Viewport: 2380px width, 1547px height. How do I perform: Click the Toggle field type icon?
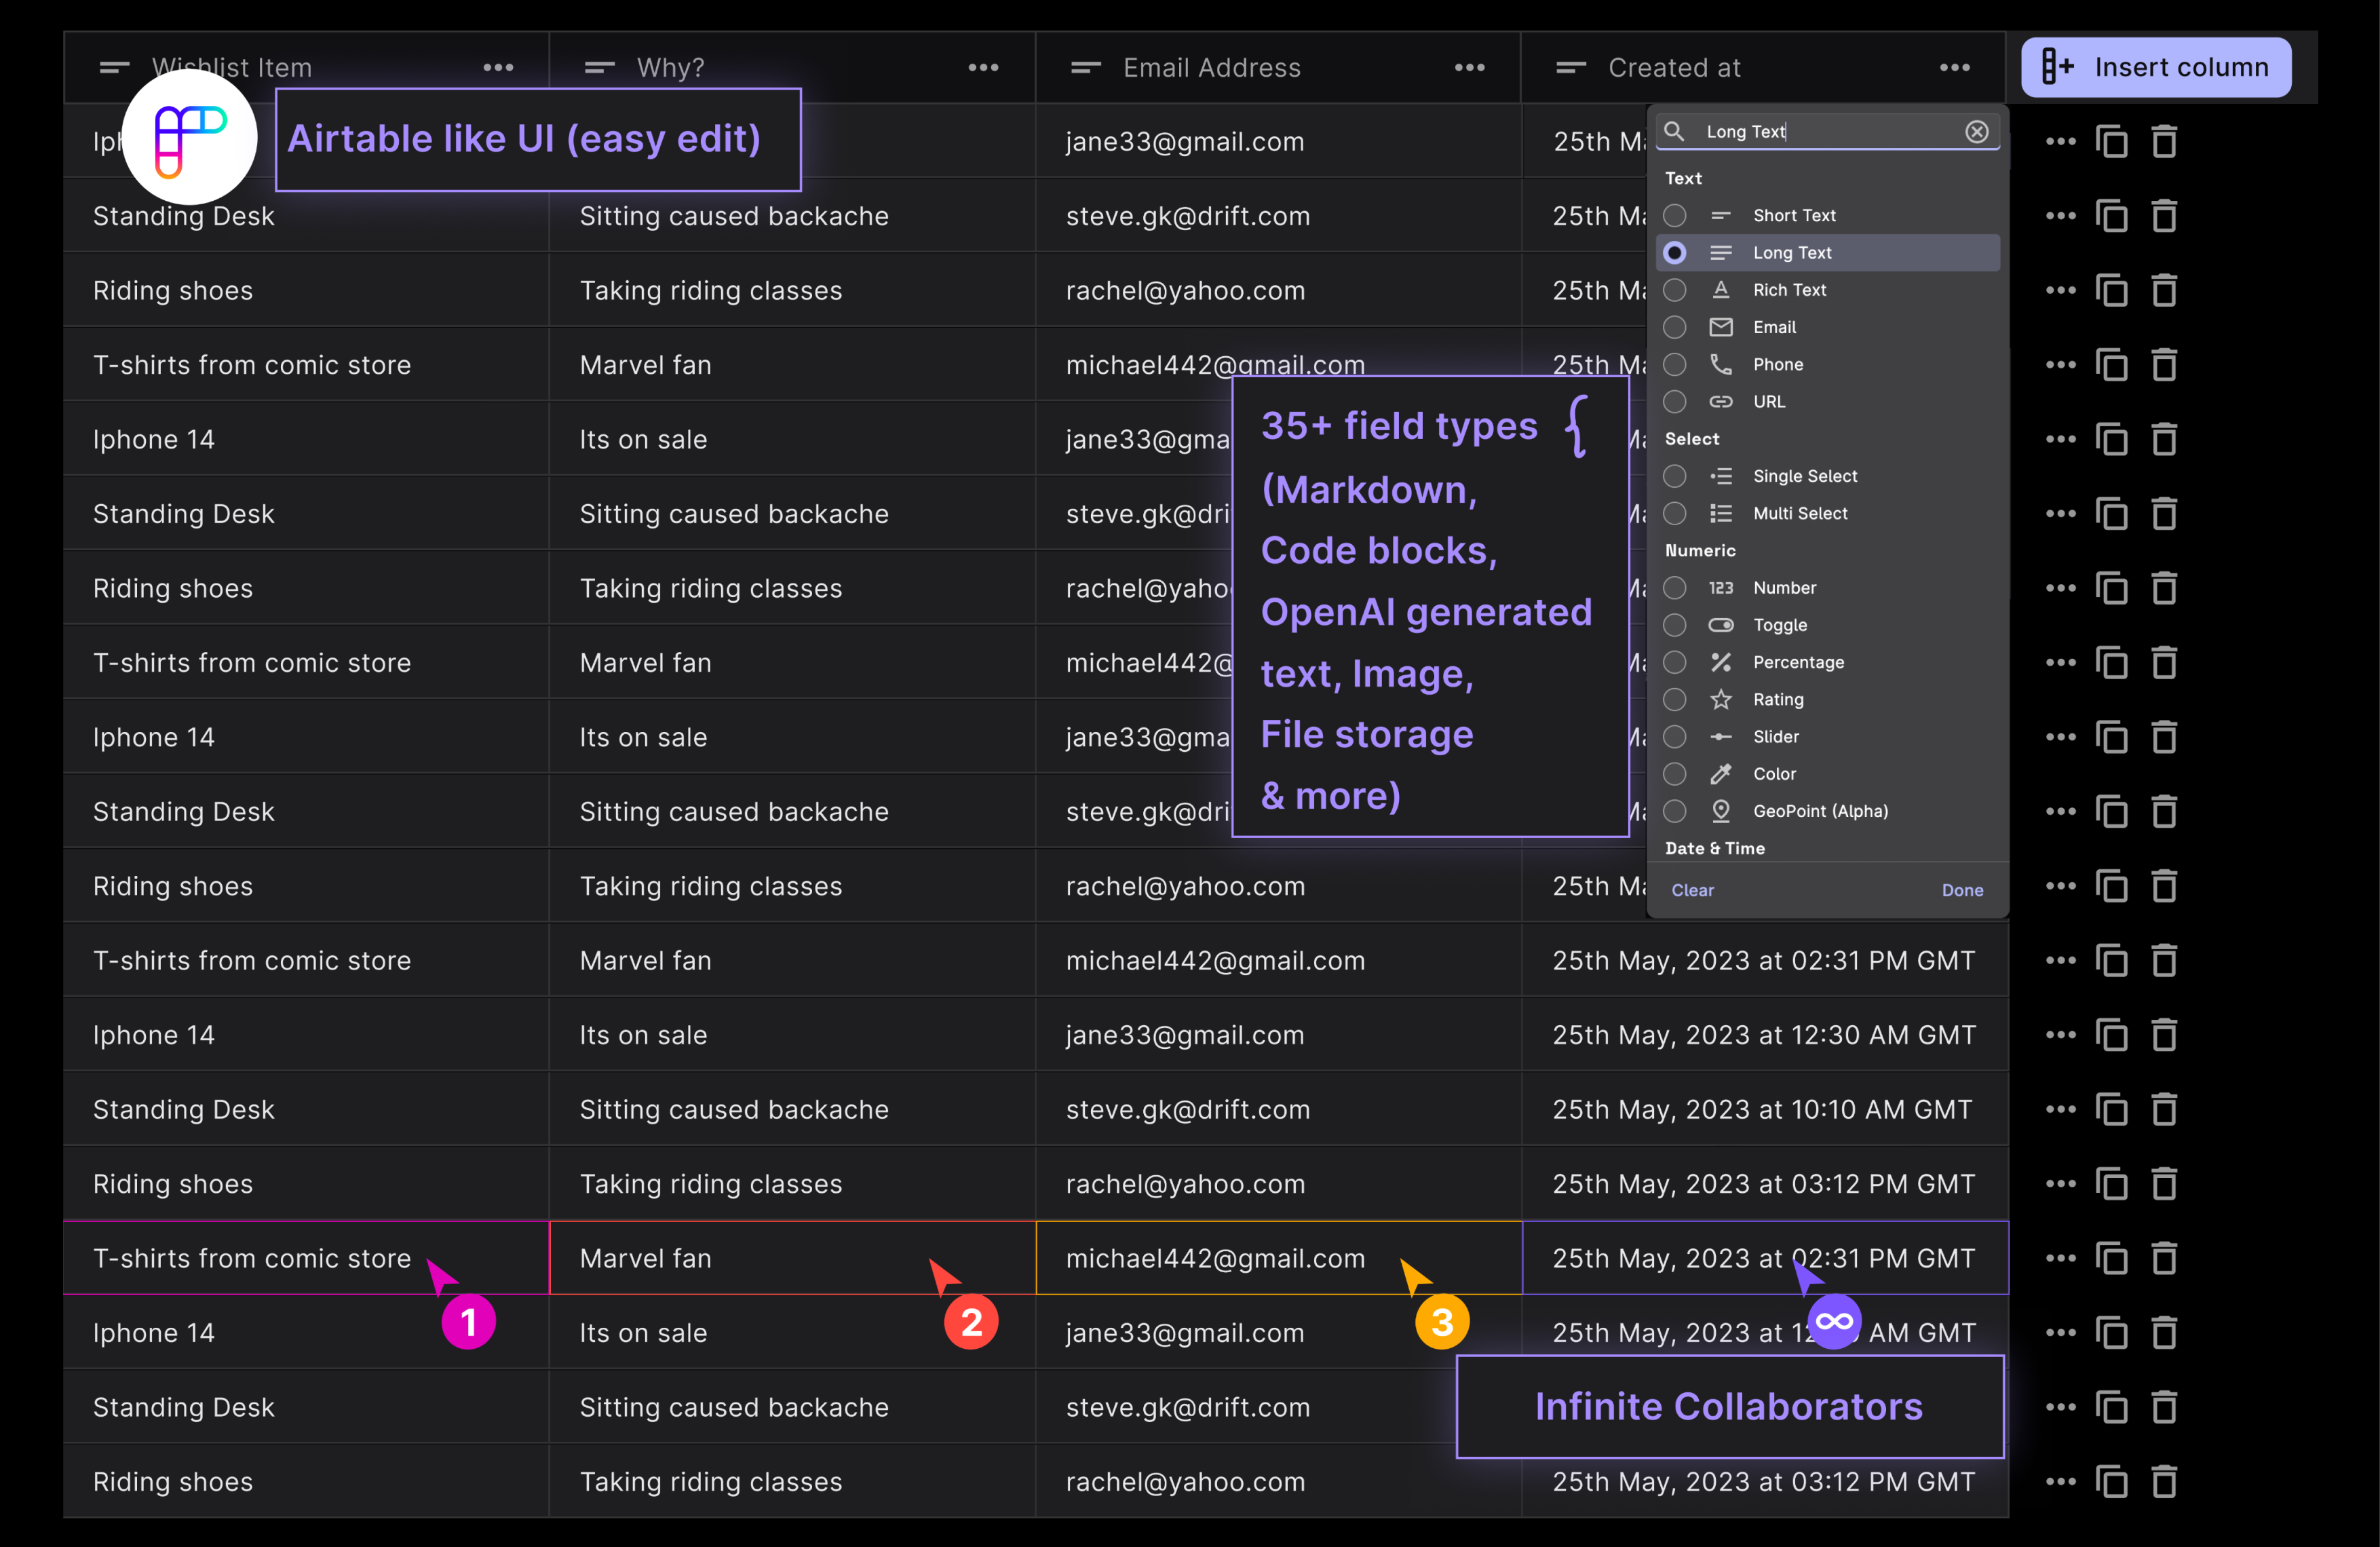[1721, 625]
